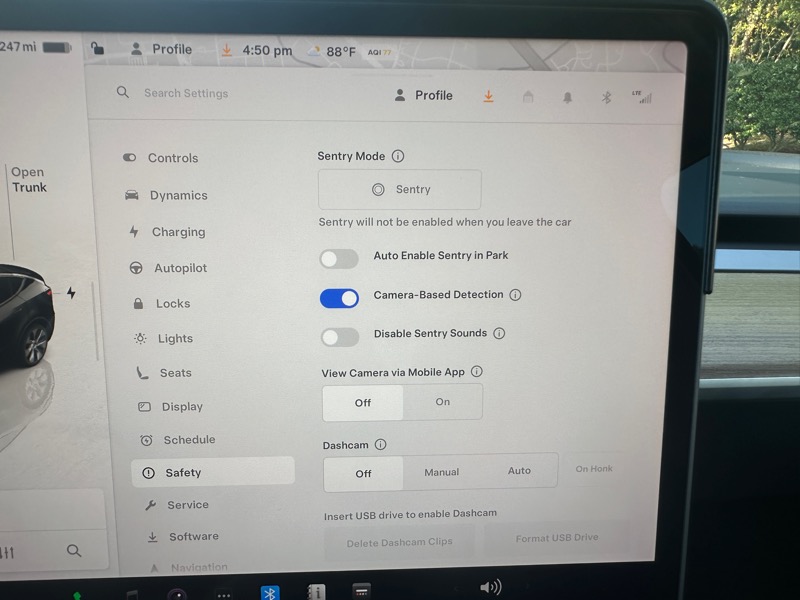800x600 pixels.
Task: Select Auto for the Dashcam mode
Action: (x=519, y=471)
